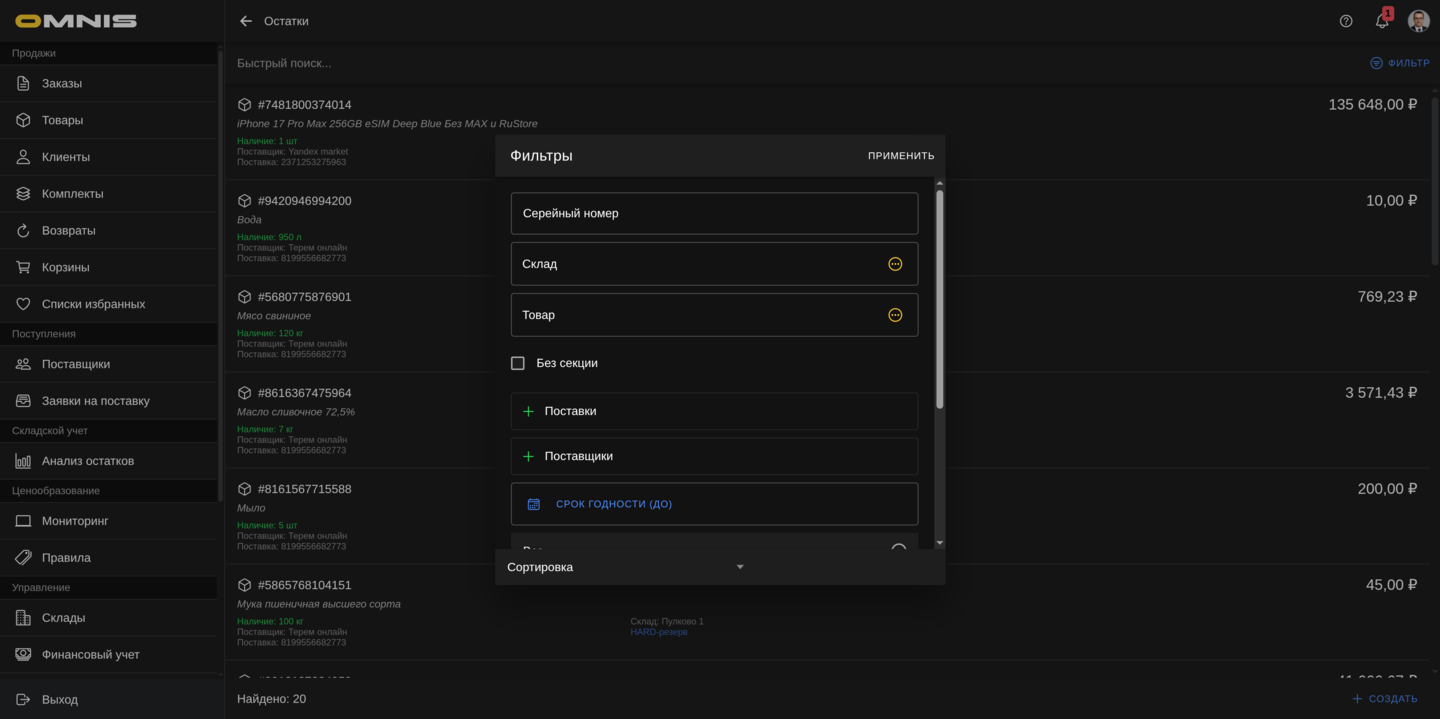Click the box icon for item #7481800374014

click(245, 105)
